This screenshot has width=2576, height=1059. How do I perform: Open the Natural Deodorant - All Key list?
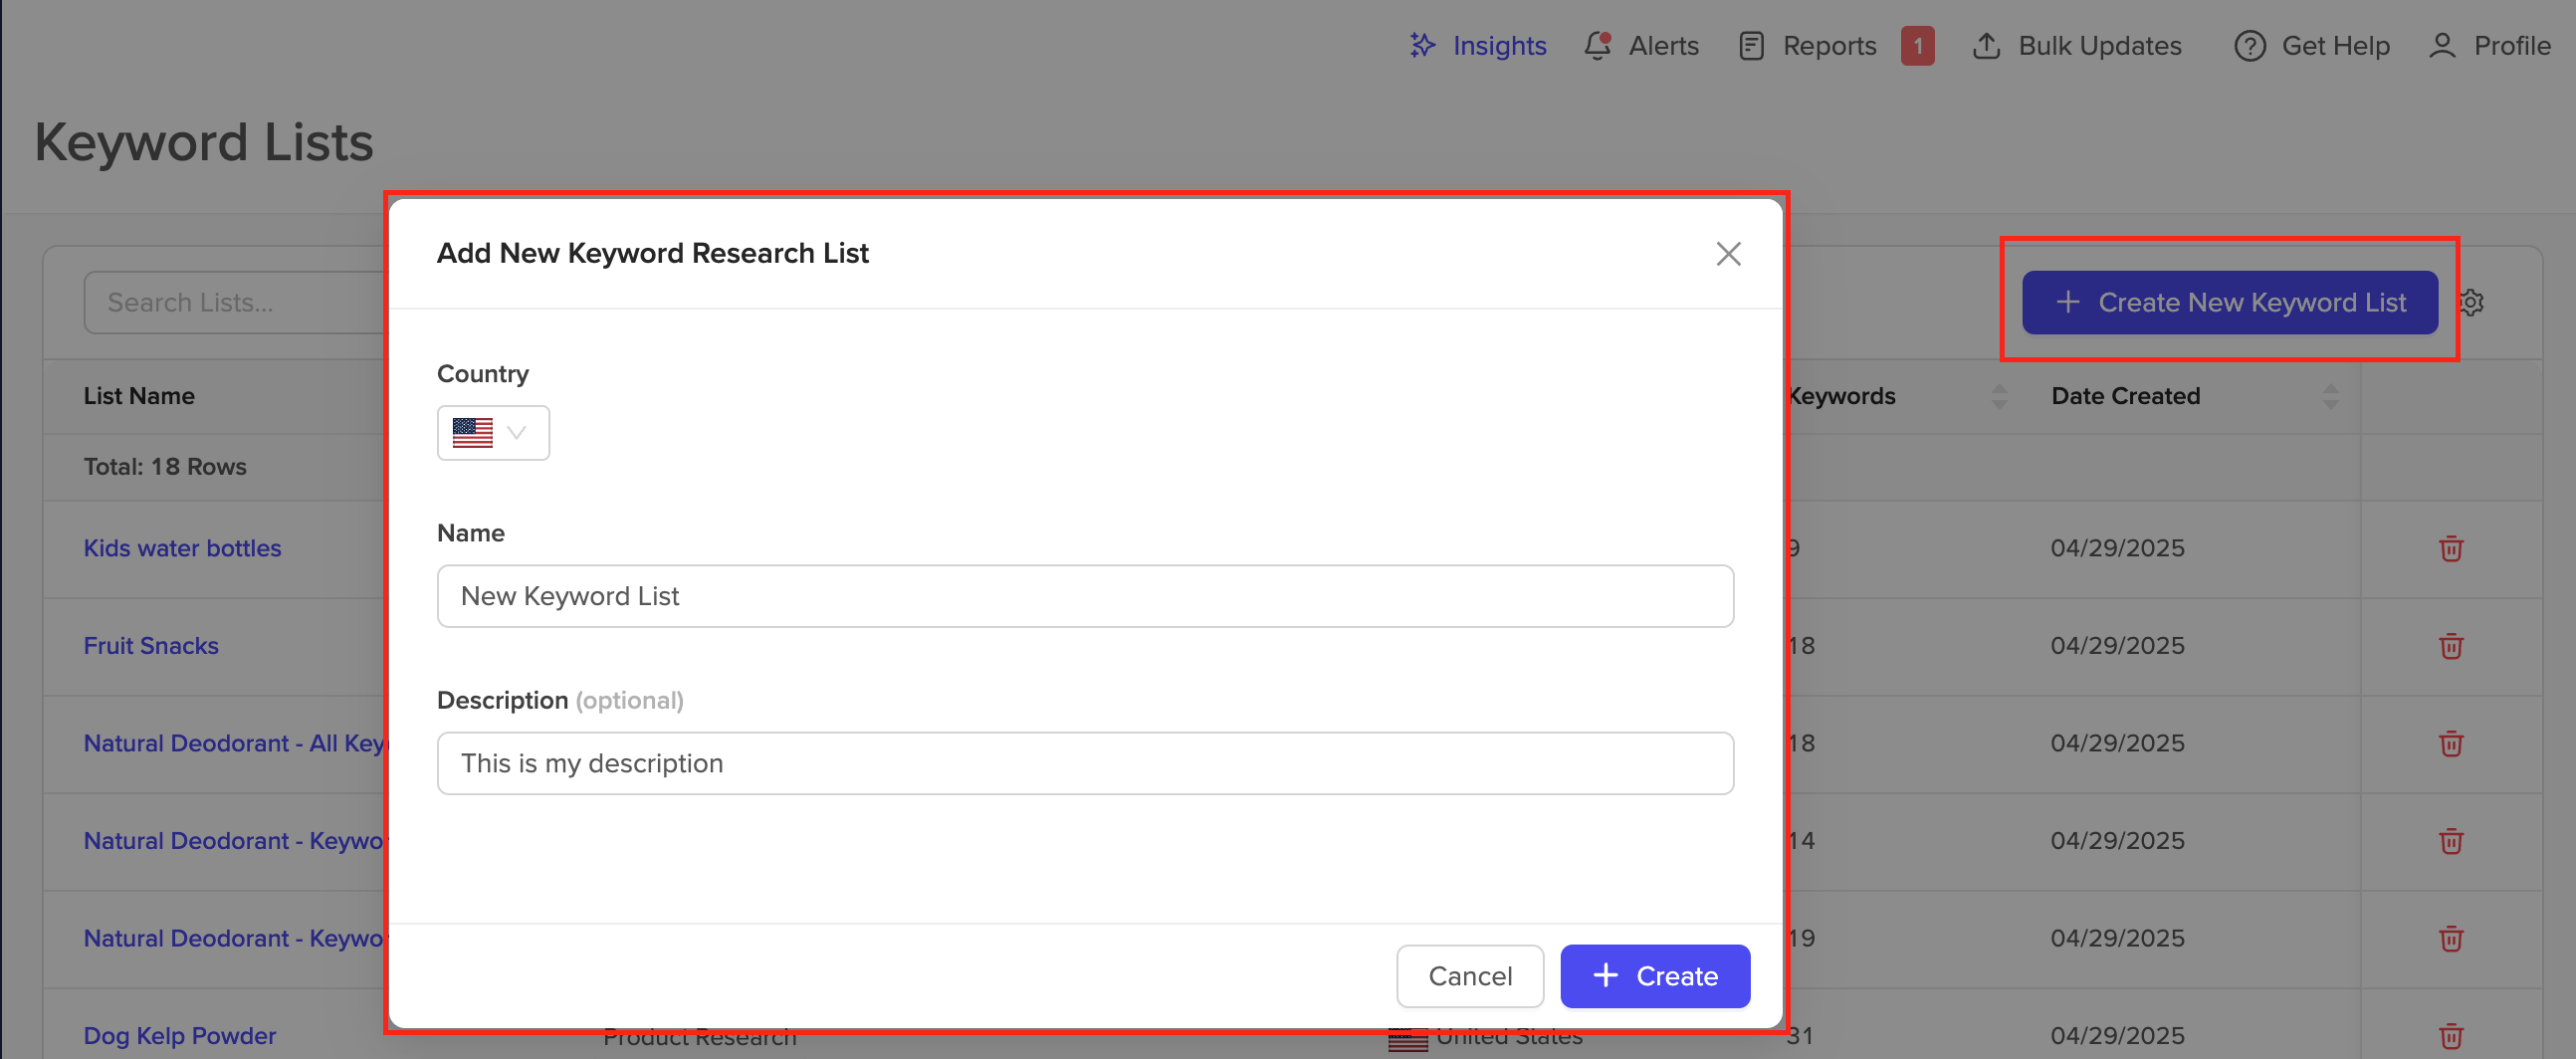(235, 743)
